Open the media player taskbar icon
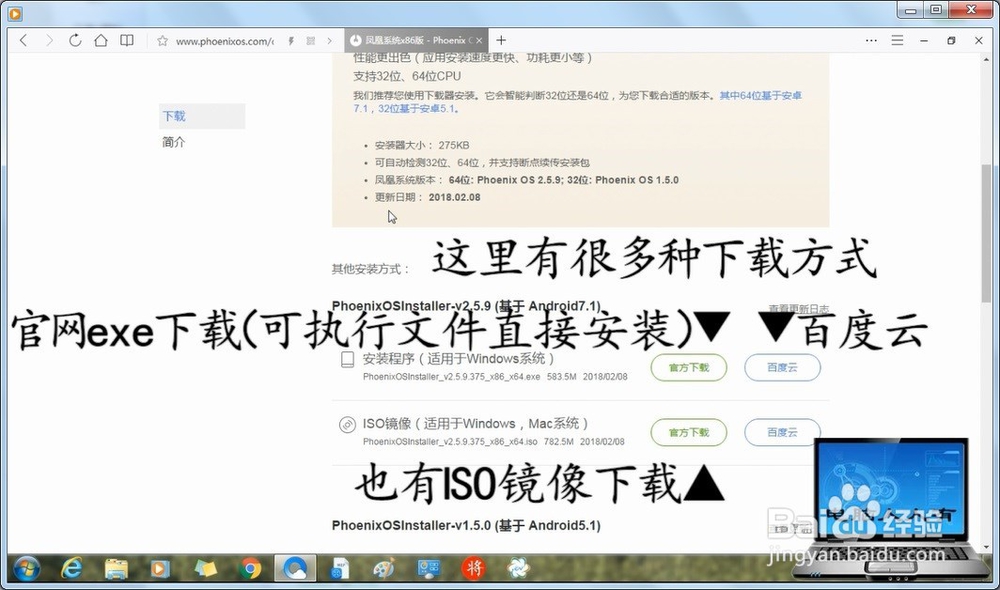The width and height of the screenshot is (1000, 590). coord(160,568)
